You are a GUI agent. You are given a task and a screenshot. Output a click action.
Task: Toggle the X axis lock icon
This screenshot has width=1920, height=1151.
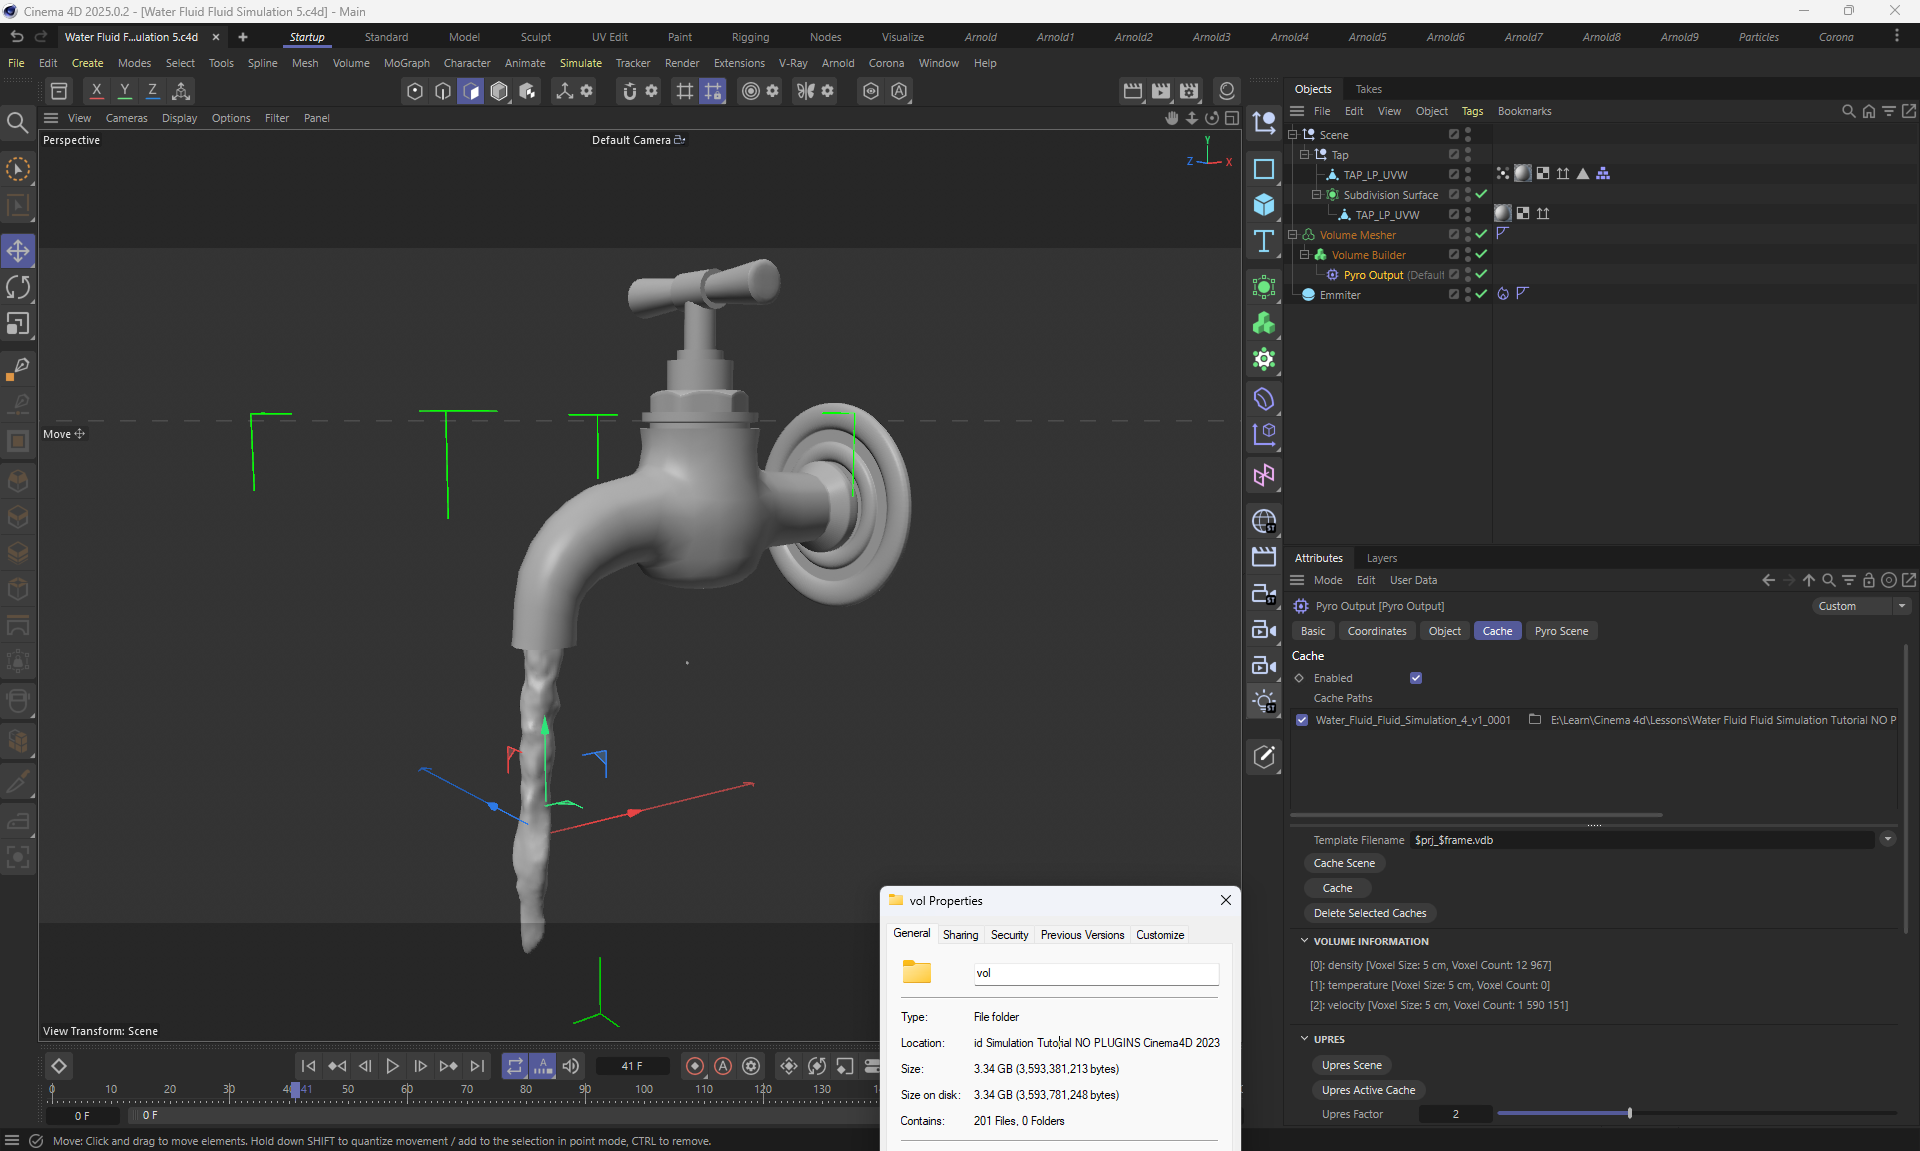click(x=97, y=91)
